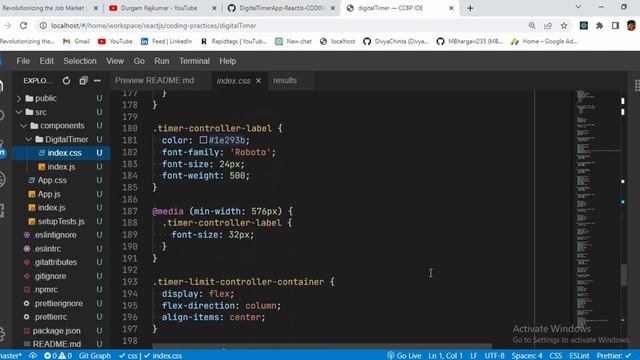
Task: Click warnings count in status bar
Action: (x=65, y=356)
